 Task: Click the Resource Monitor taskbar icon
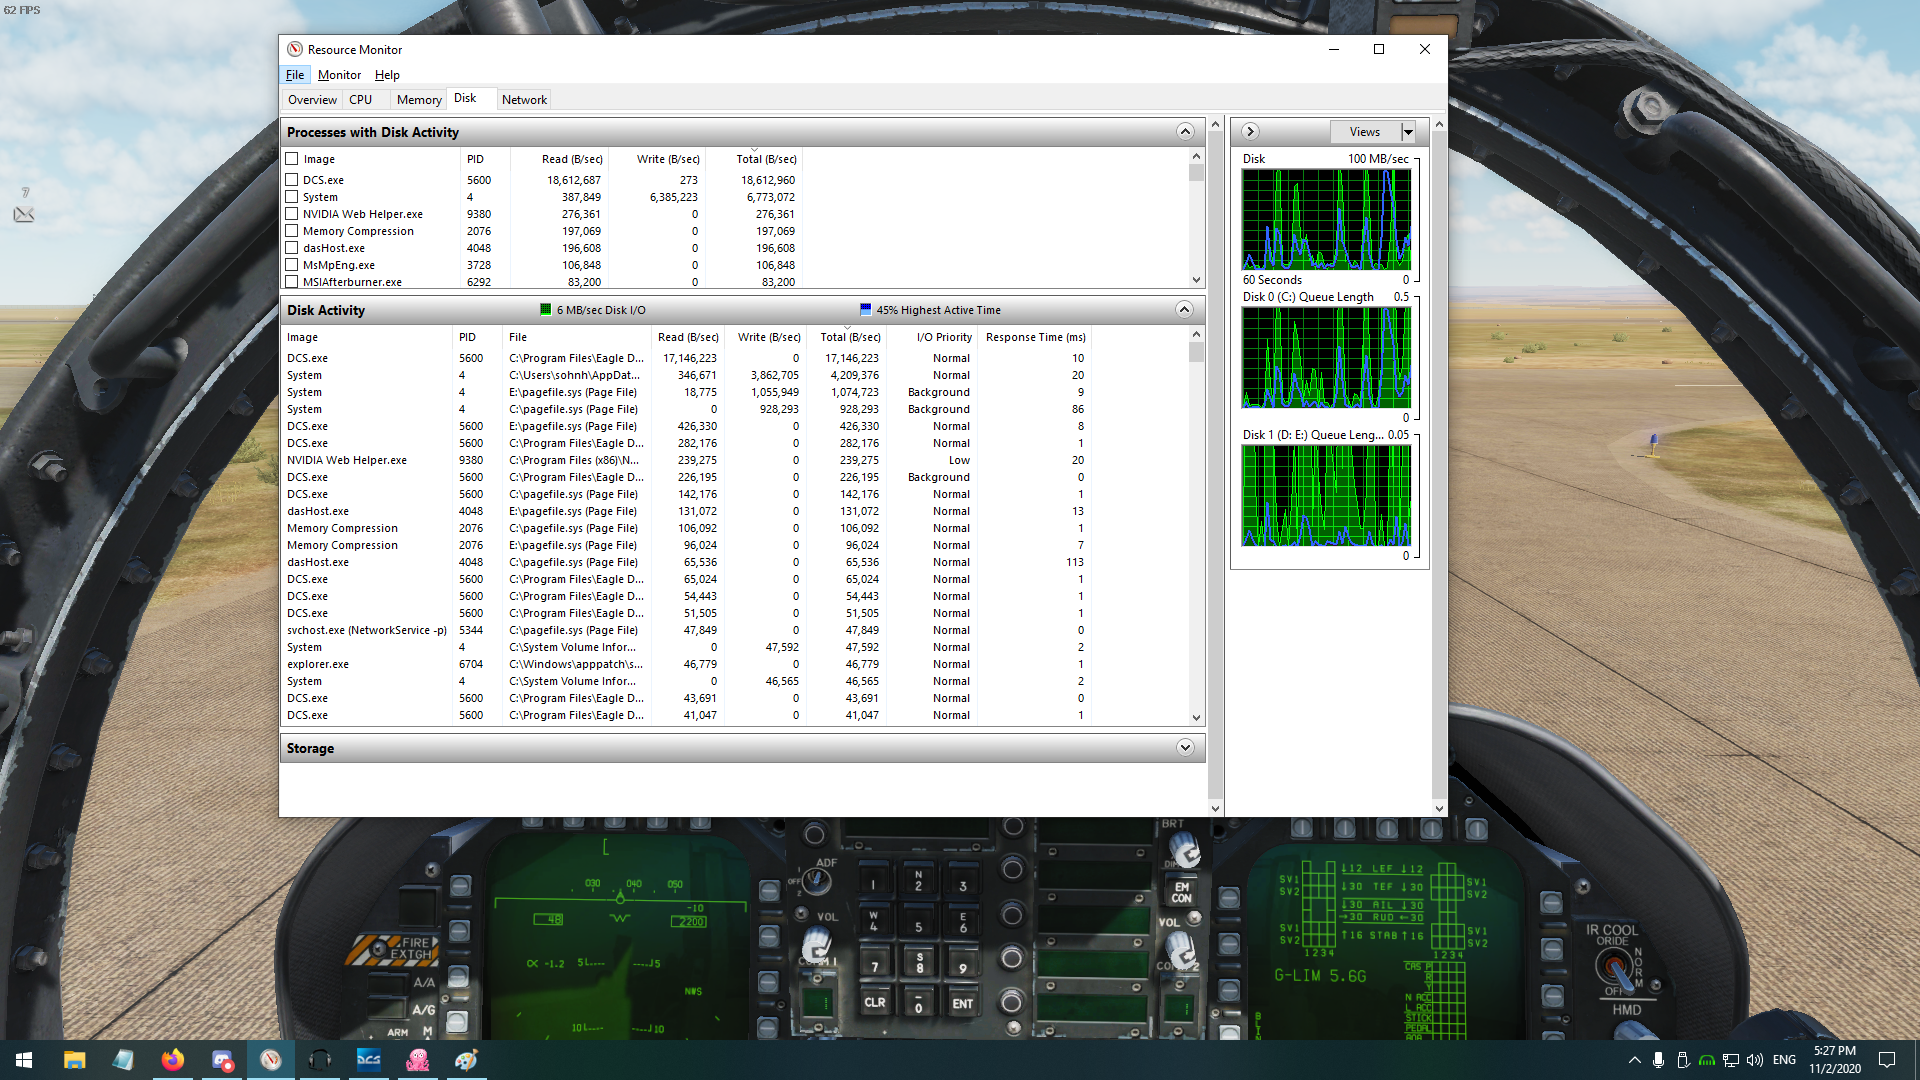(x=271, y=1060)
